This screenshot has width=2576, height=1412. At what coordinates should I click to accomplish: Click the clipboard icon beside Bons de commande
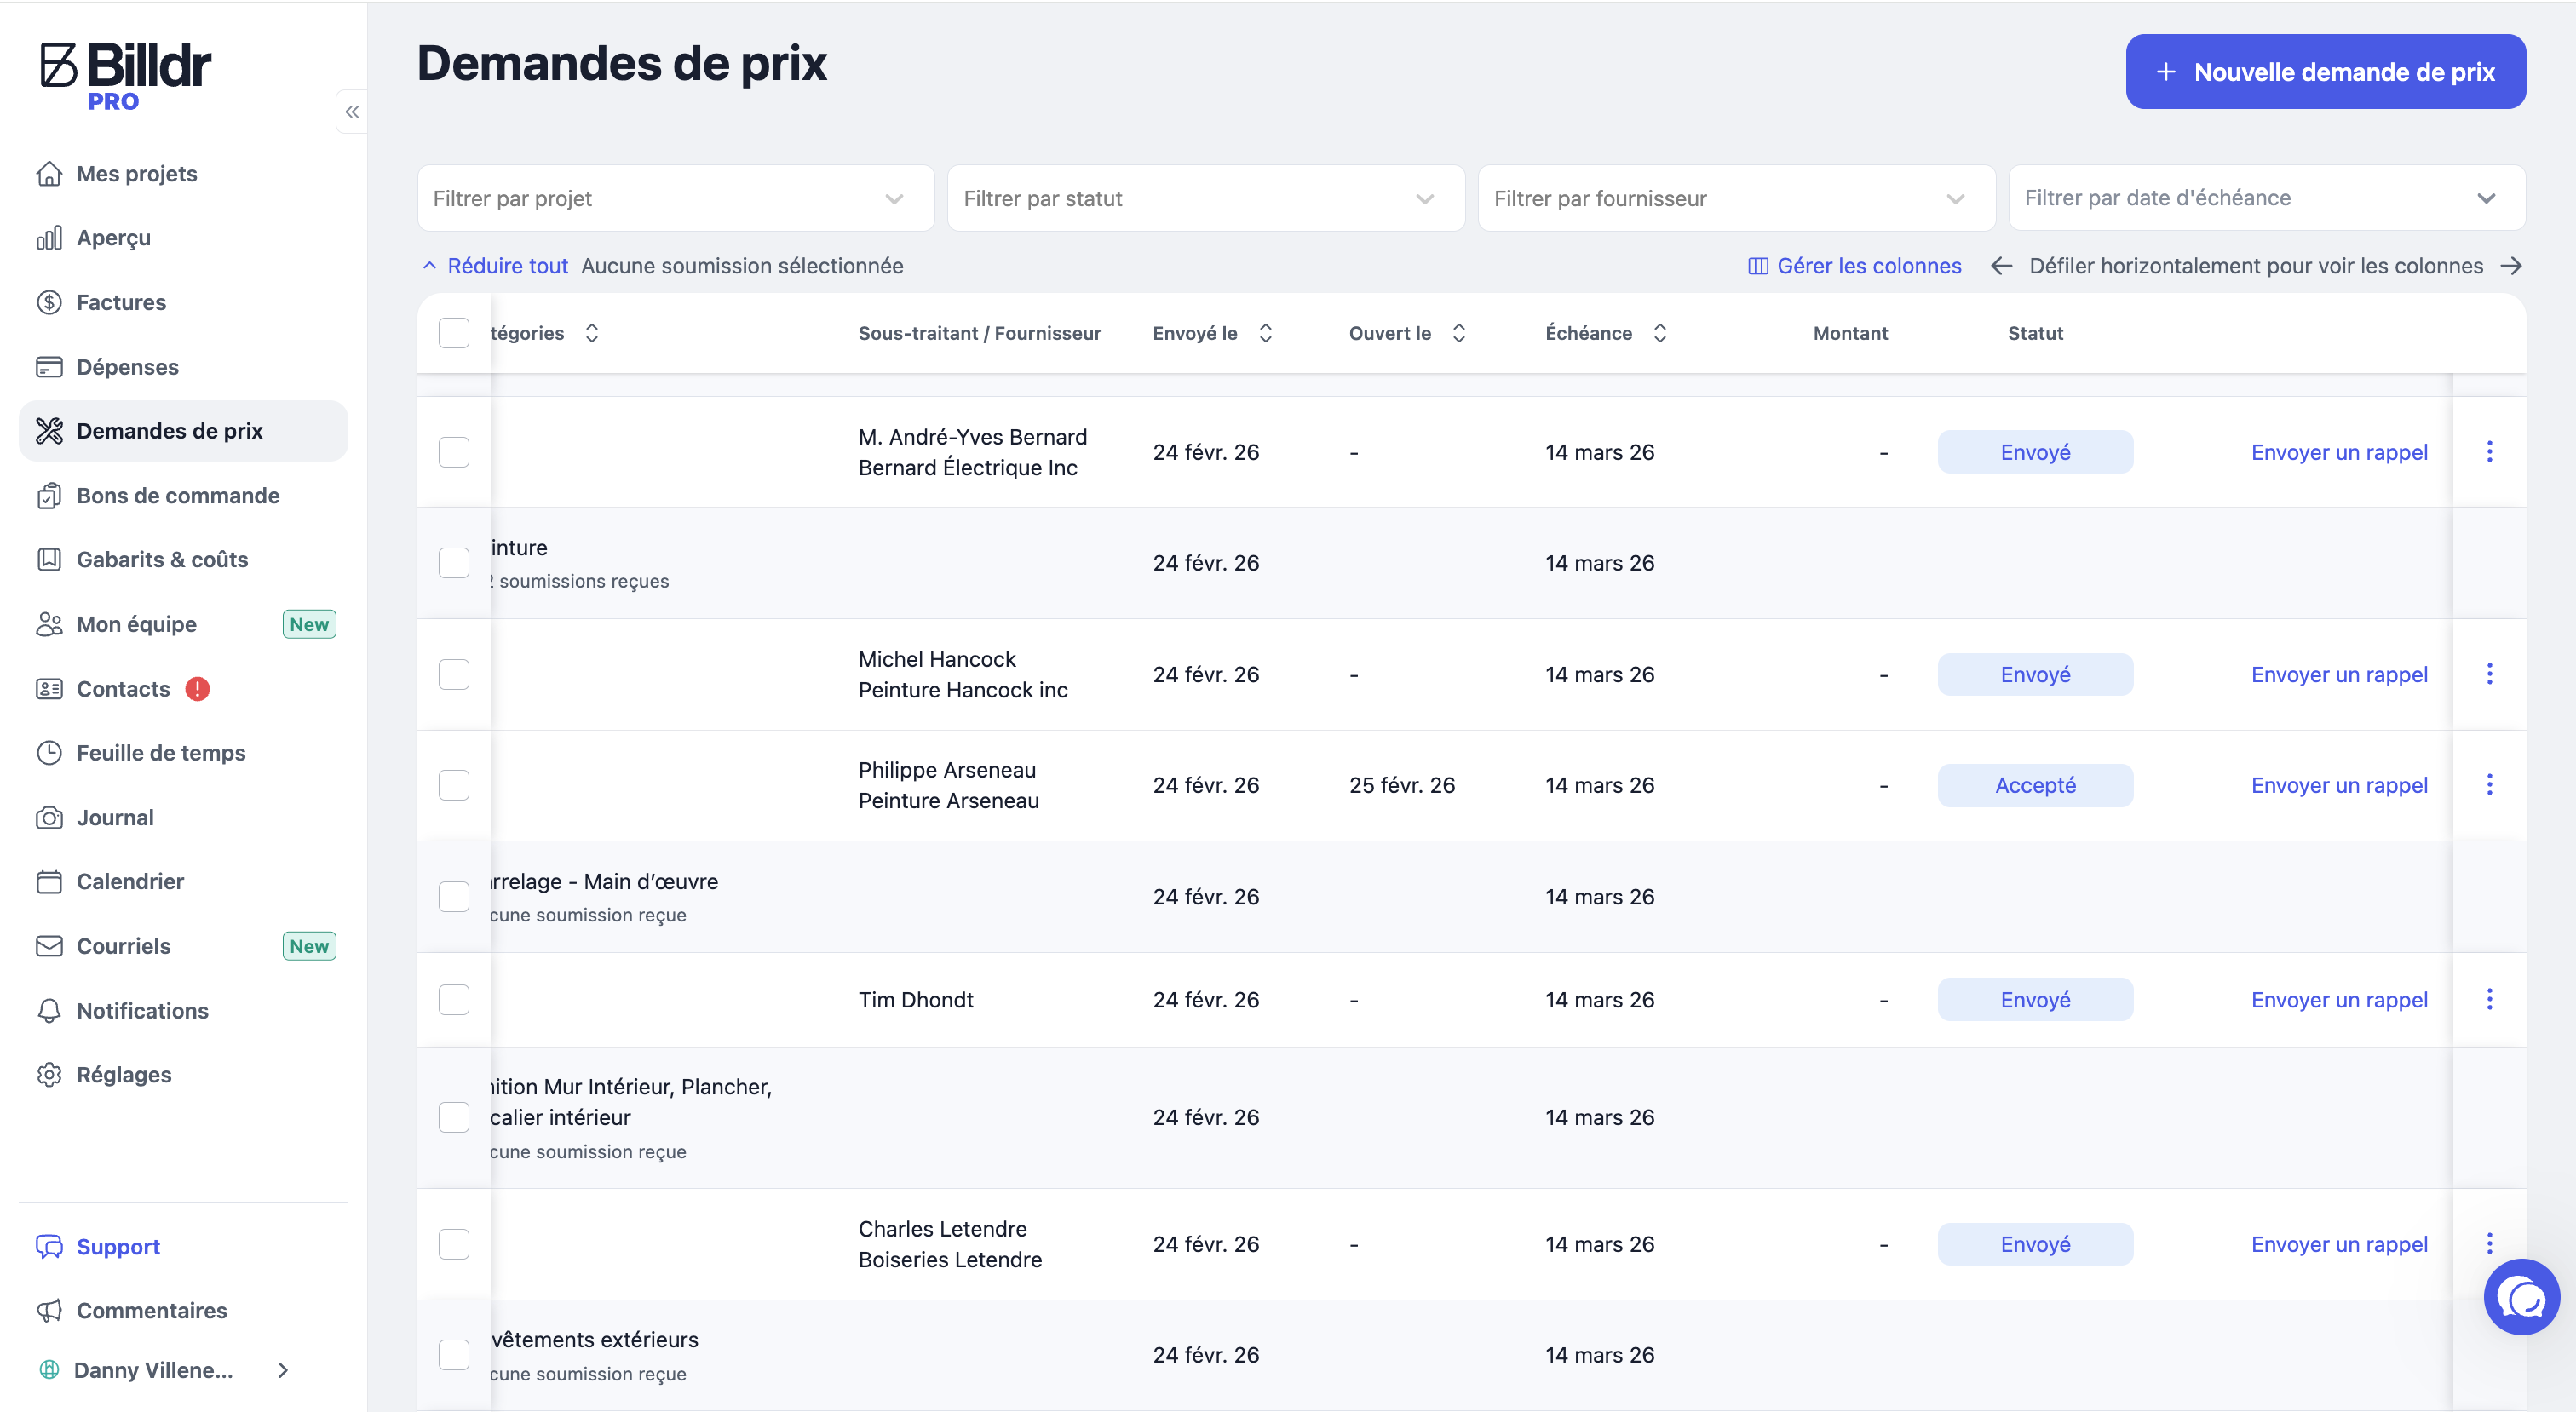pos(49,496)
